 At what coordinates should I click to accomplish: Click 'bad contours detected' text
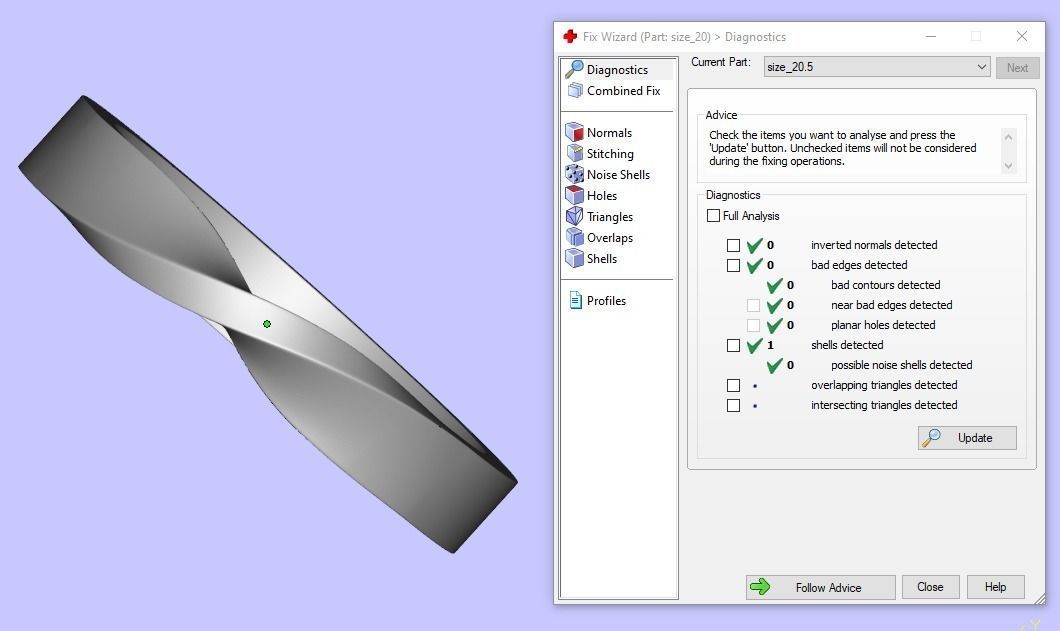click(886, 285)
